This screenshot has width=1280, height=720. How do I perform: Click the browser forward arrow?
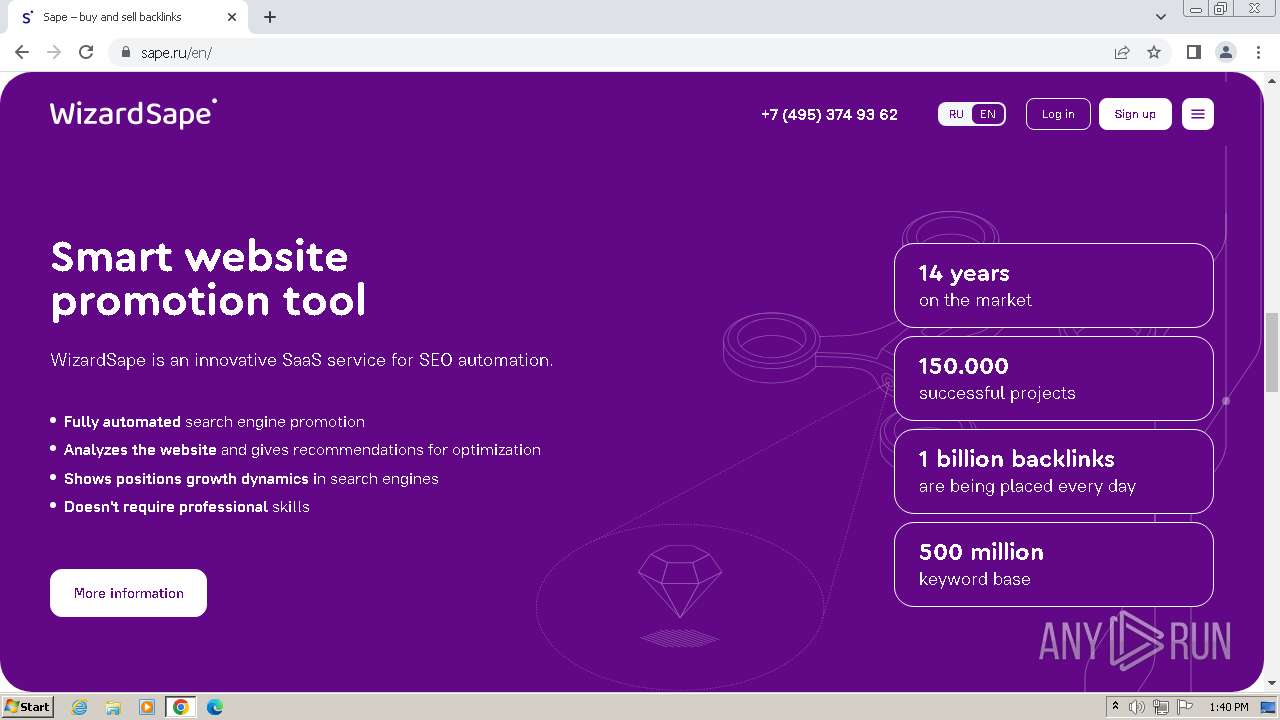pyautogui.click(x=54, y=52)
